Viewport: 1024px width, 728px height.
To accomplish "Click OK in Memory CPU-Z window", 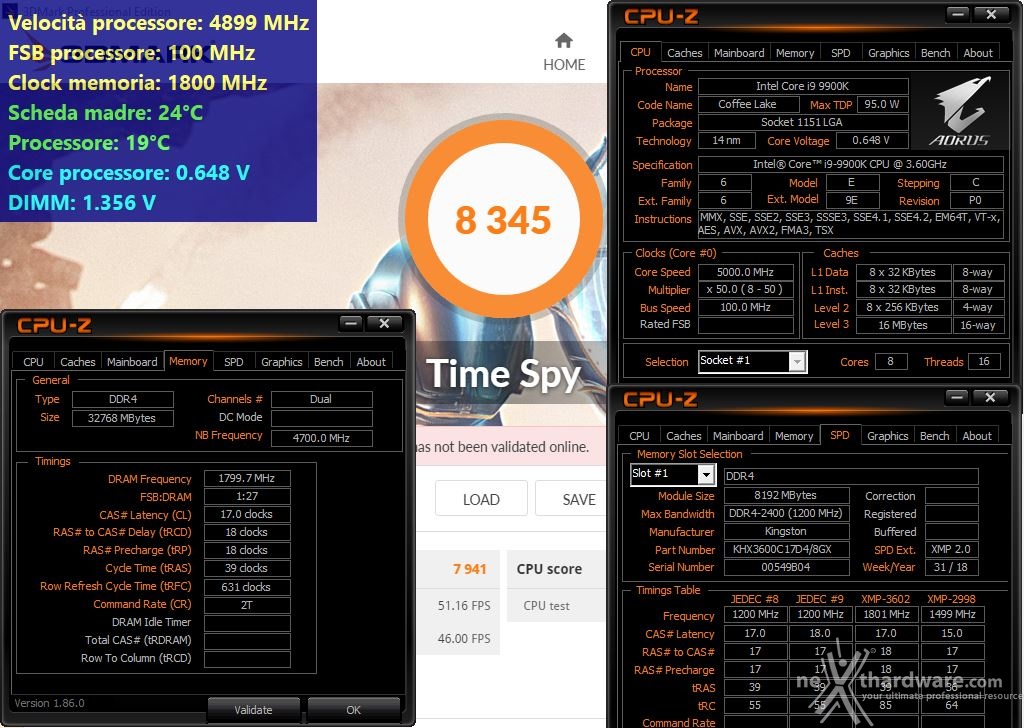I will coord(353,710).
